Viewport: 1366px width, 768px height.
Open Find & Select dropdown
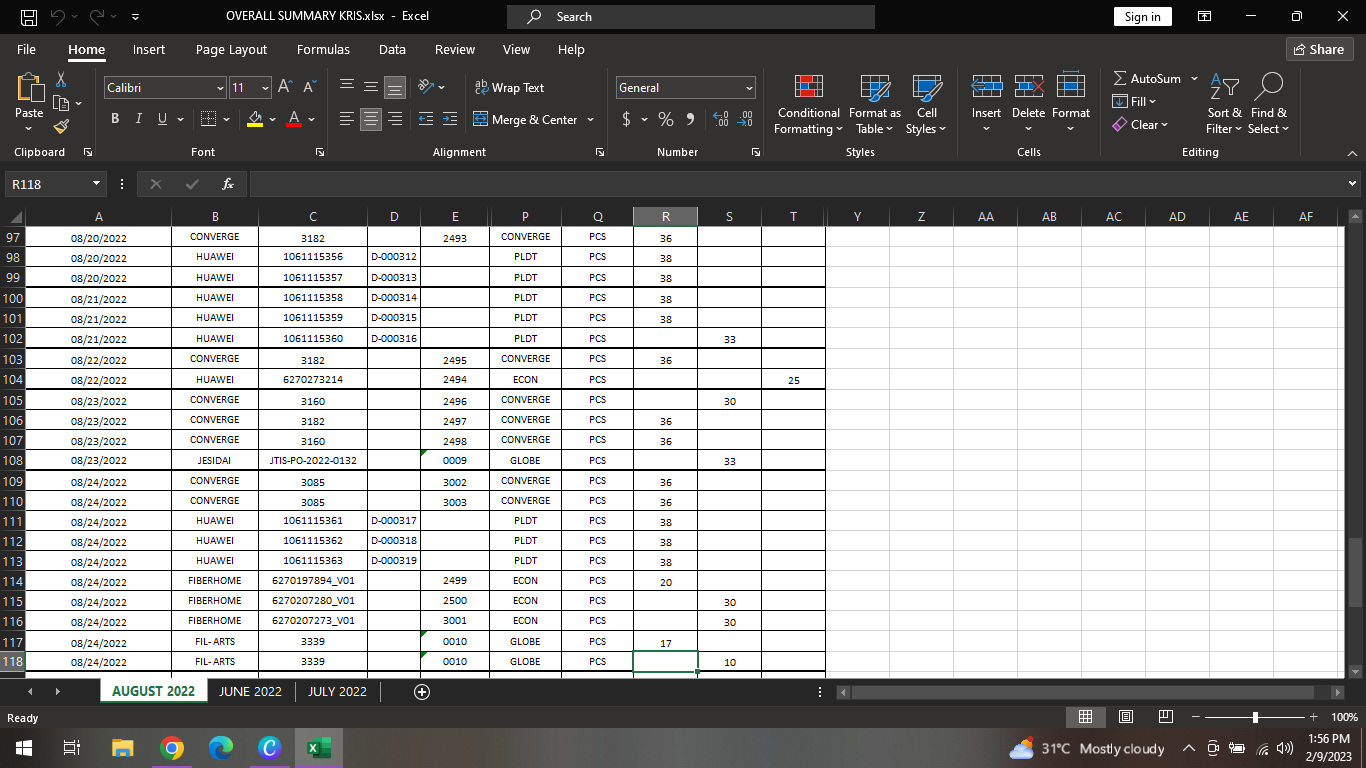pyautogui.click(x=1268, y=104)
